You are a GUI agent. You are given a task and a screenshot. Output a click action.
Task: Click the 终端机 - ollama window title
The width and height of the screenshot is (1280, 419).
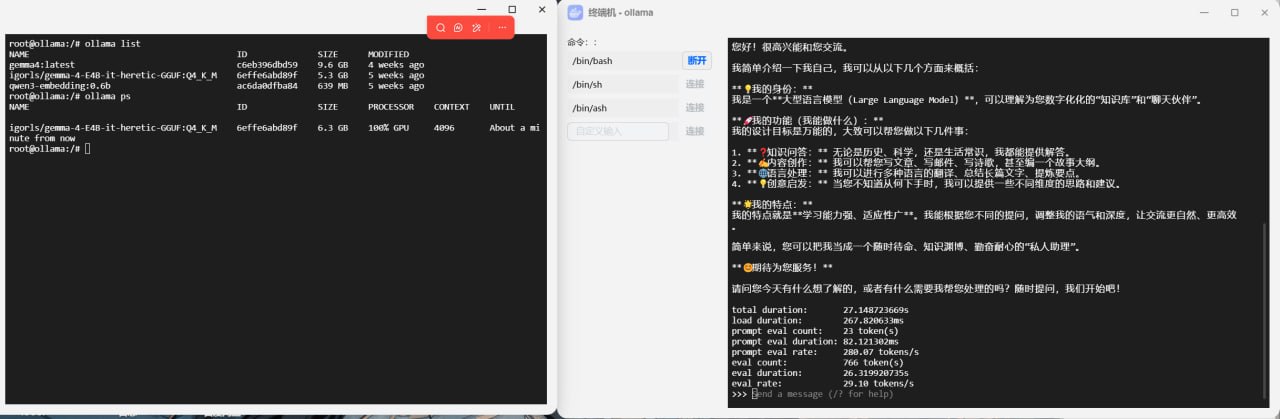[x=620, y=12]
